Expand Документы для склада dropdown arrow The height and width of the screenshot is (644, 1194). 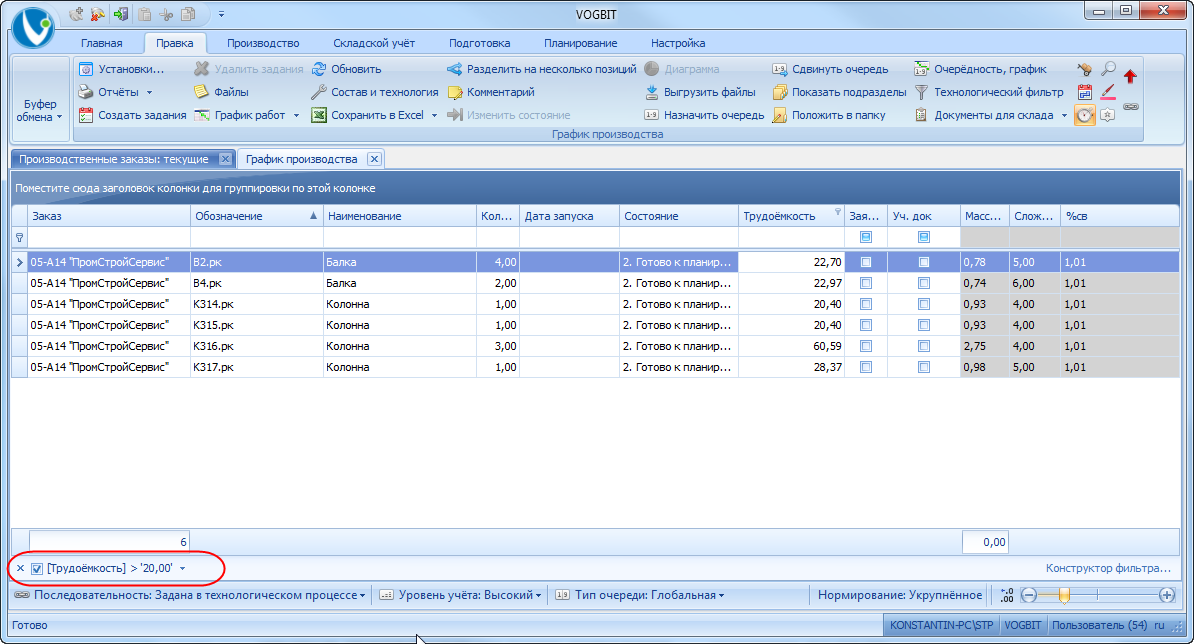(x=1064, y=116)
